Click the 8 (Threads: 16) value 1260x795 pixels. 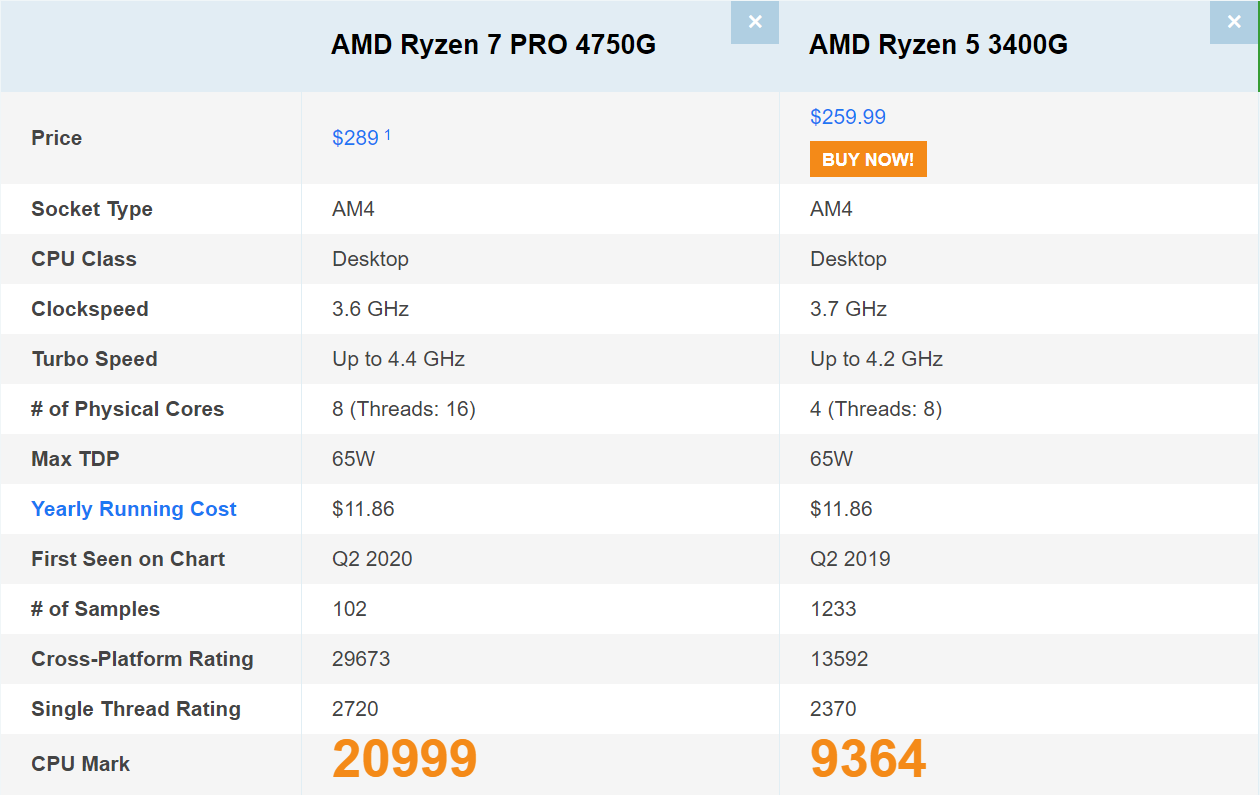click(404, 409)
